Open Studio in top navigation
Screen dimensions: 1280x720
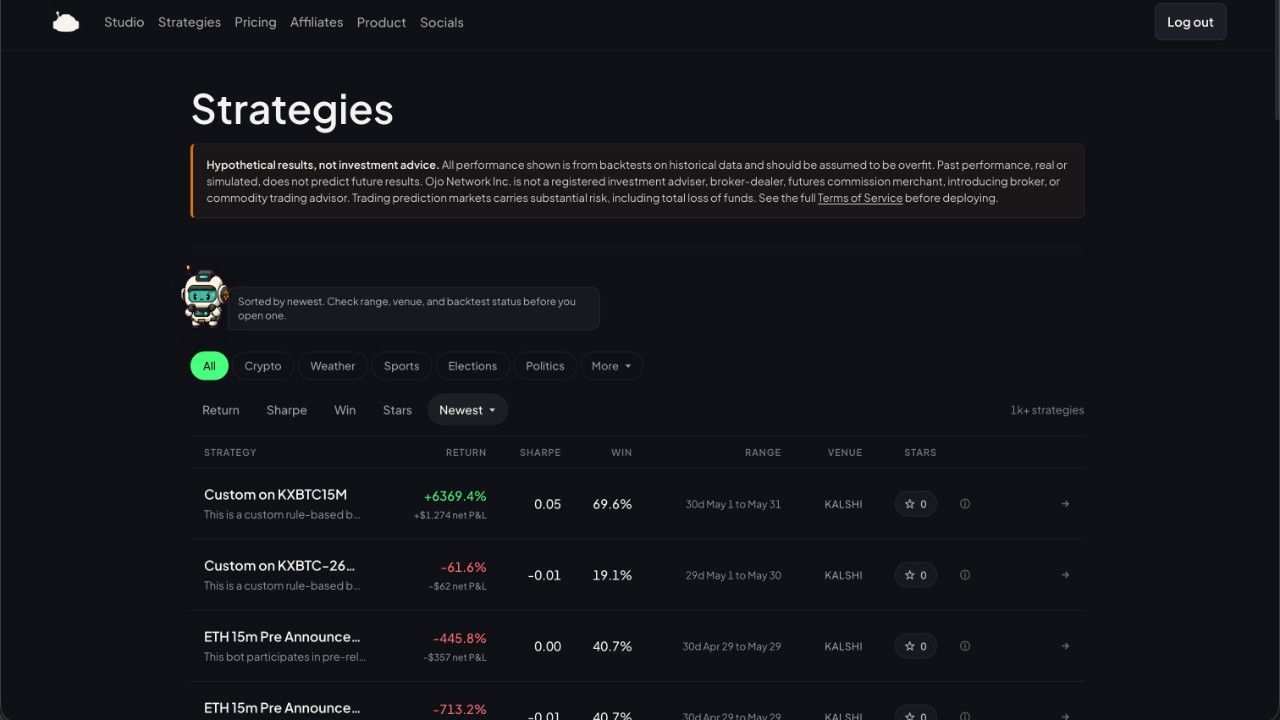[x=124, y=22]
